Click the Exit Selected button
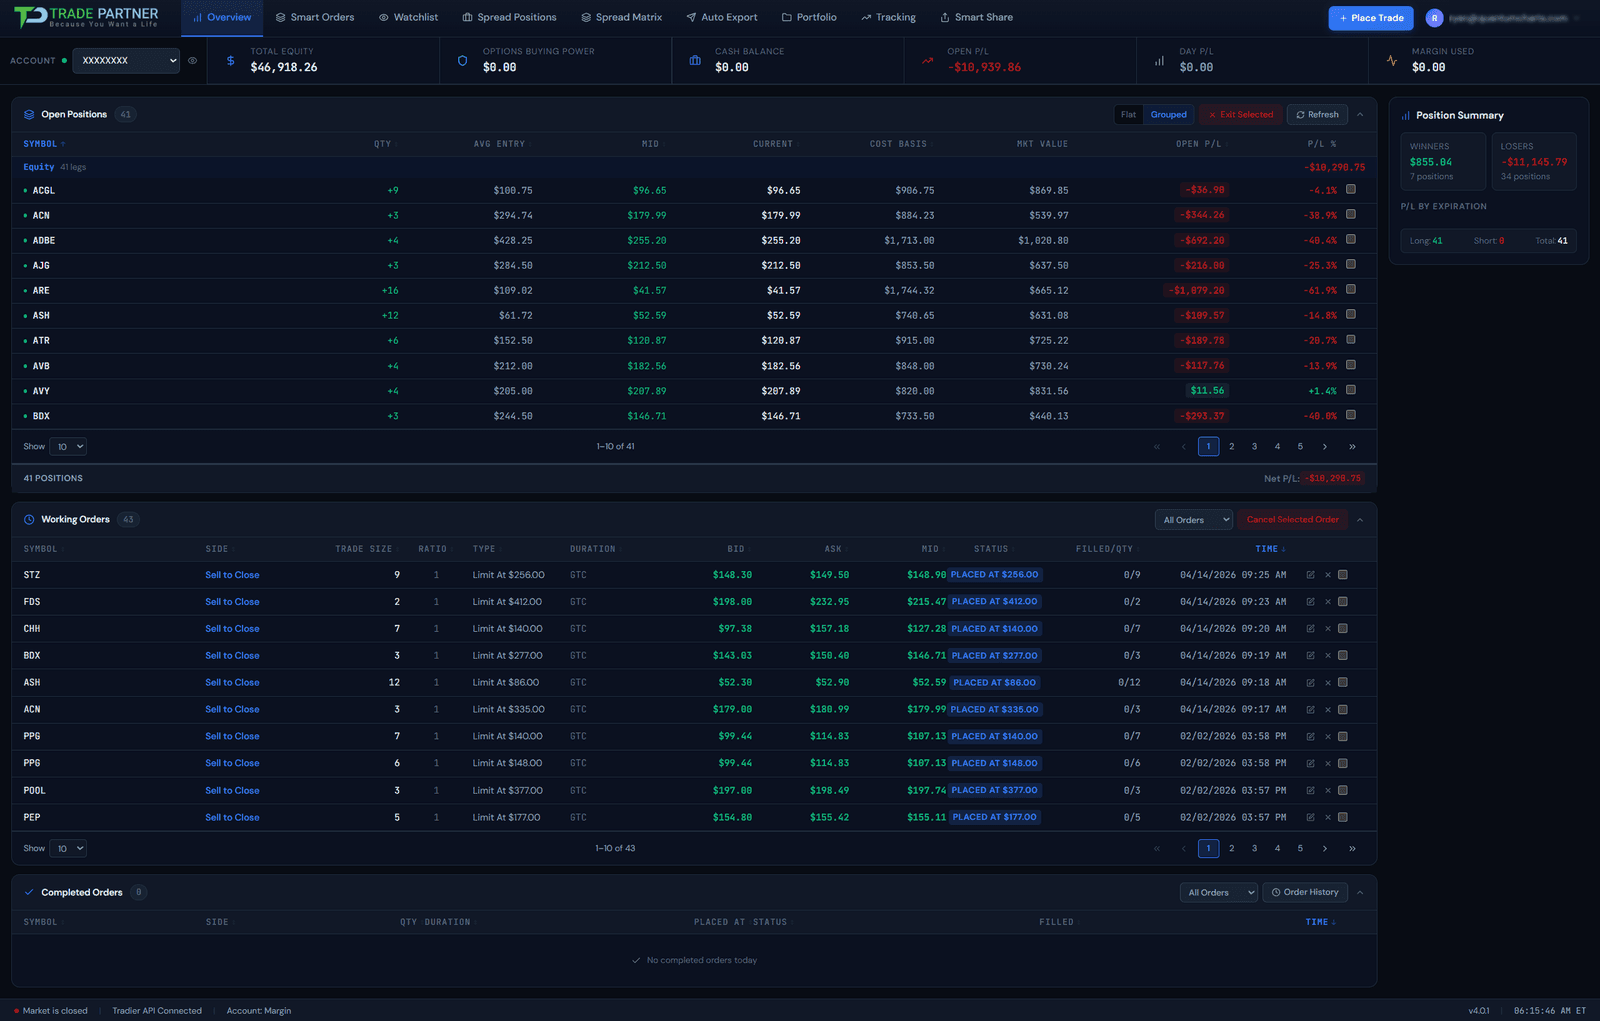Image resolution: width=1600 pixels, height=1021 pixels. (1240, 115)
